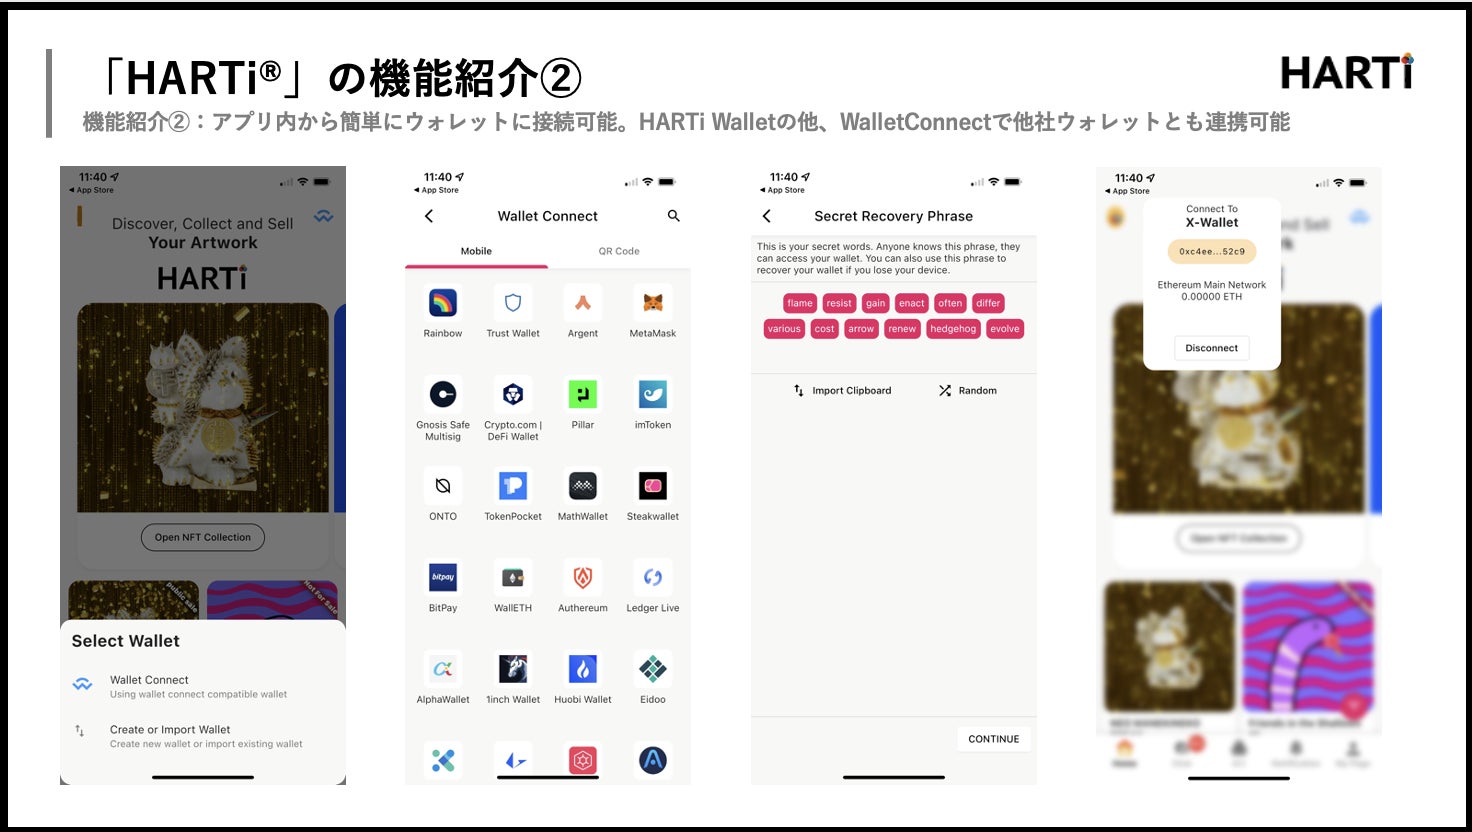
Task: Tap the WalletConnect icon on HARTi home
Action: click(324, 216)
